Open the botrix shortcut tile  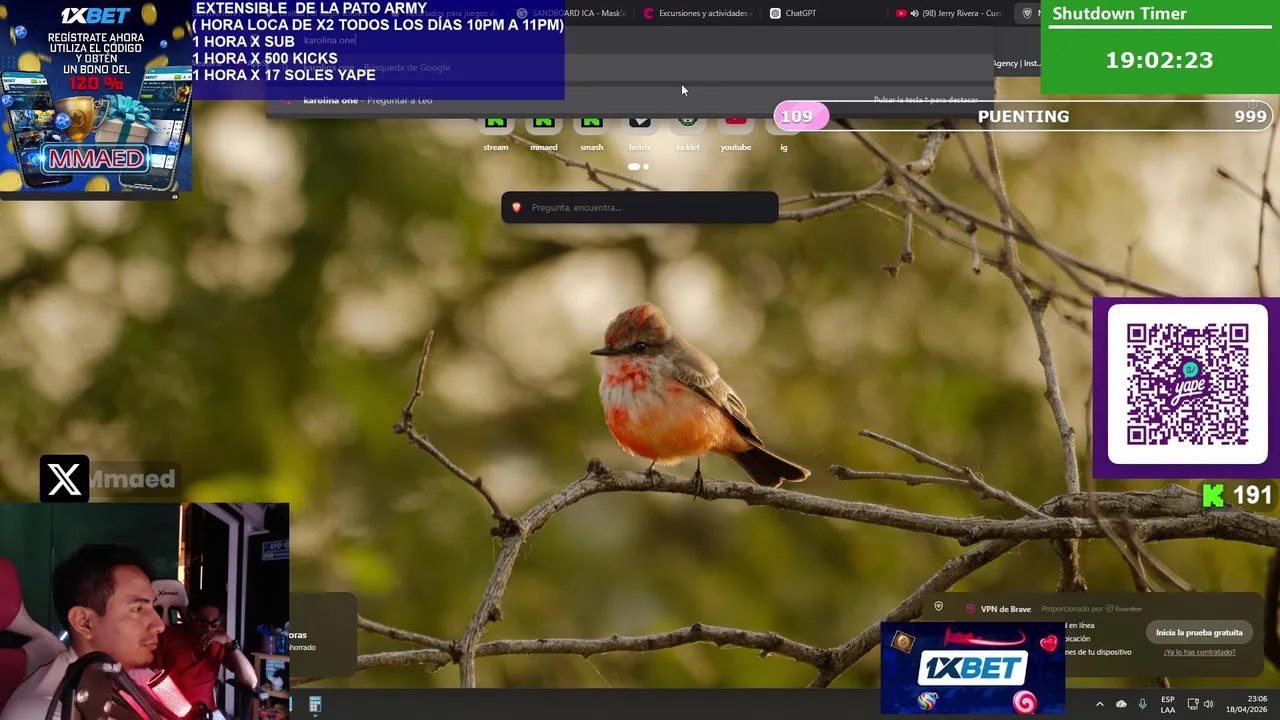pos(640,133)
